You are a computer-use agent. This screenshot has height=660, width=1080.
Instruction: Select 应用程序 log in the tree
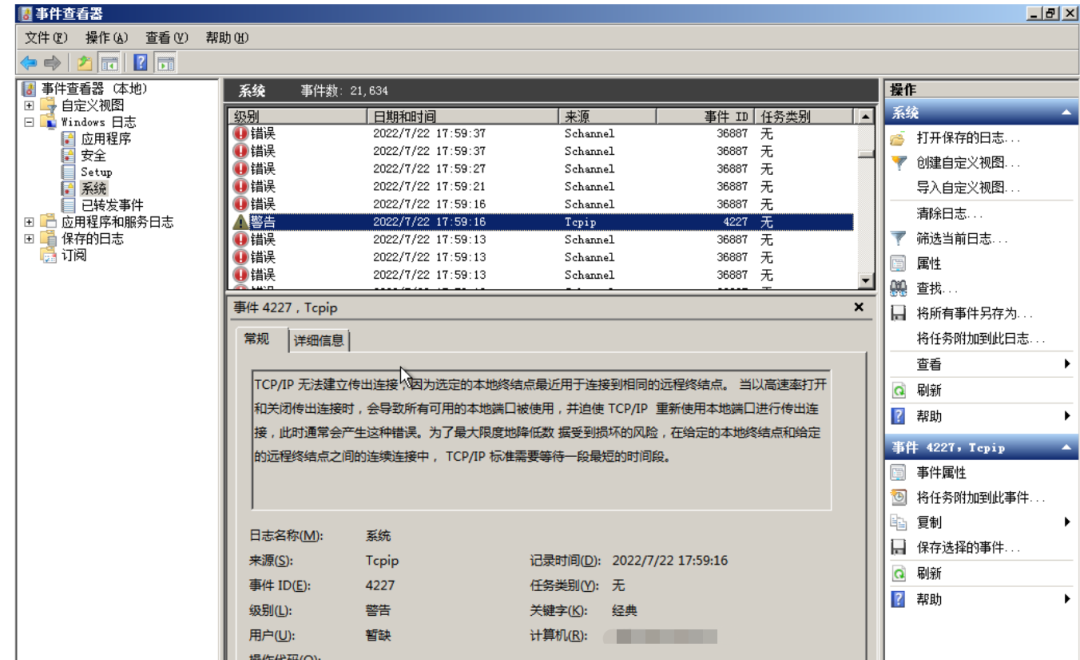pos(105,138)
